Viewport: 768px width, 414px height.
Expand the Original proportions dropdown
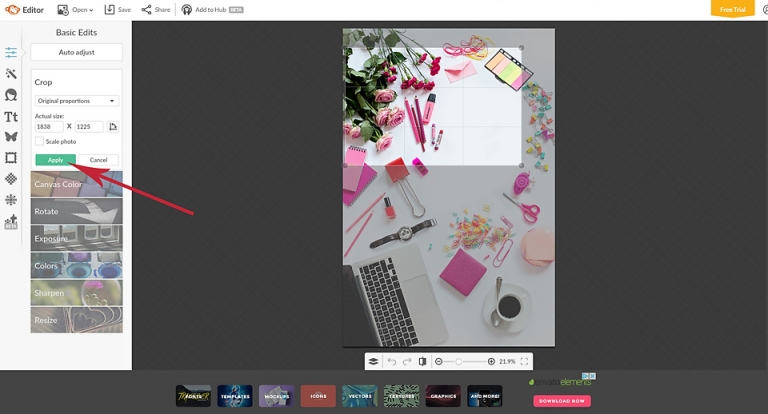(x=77, y=101)
